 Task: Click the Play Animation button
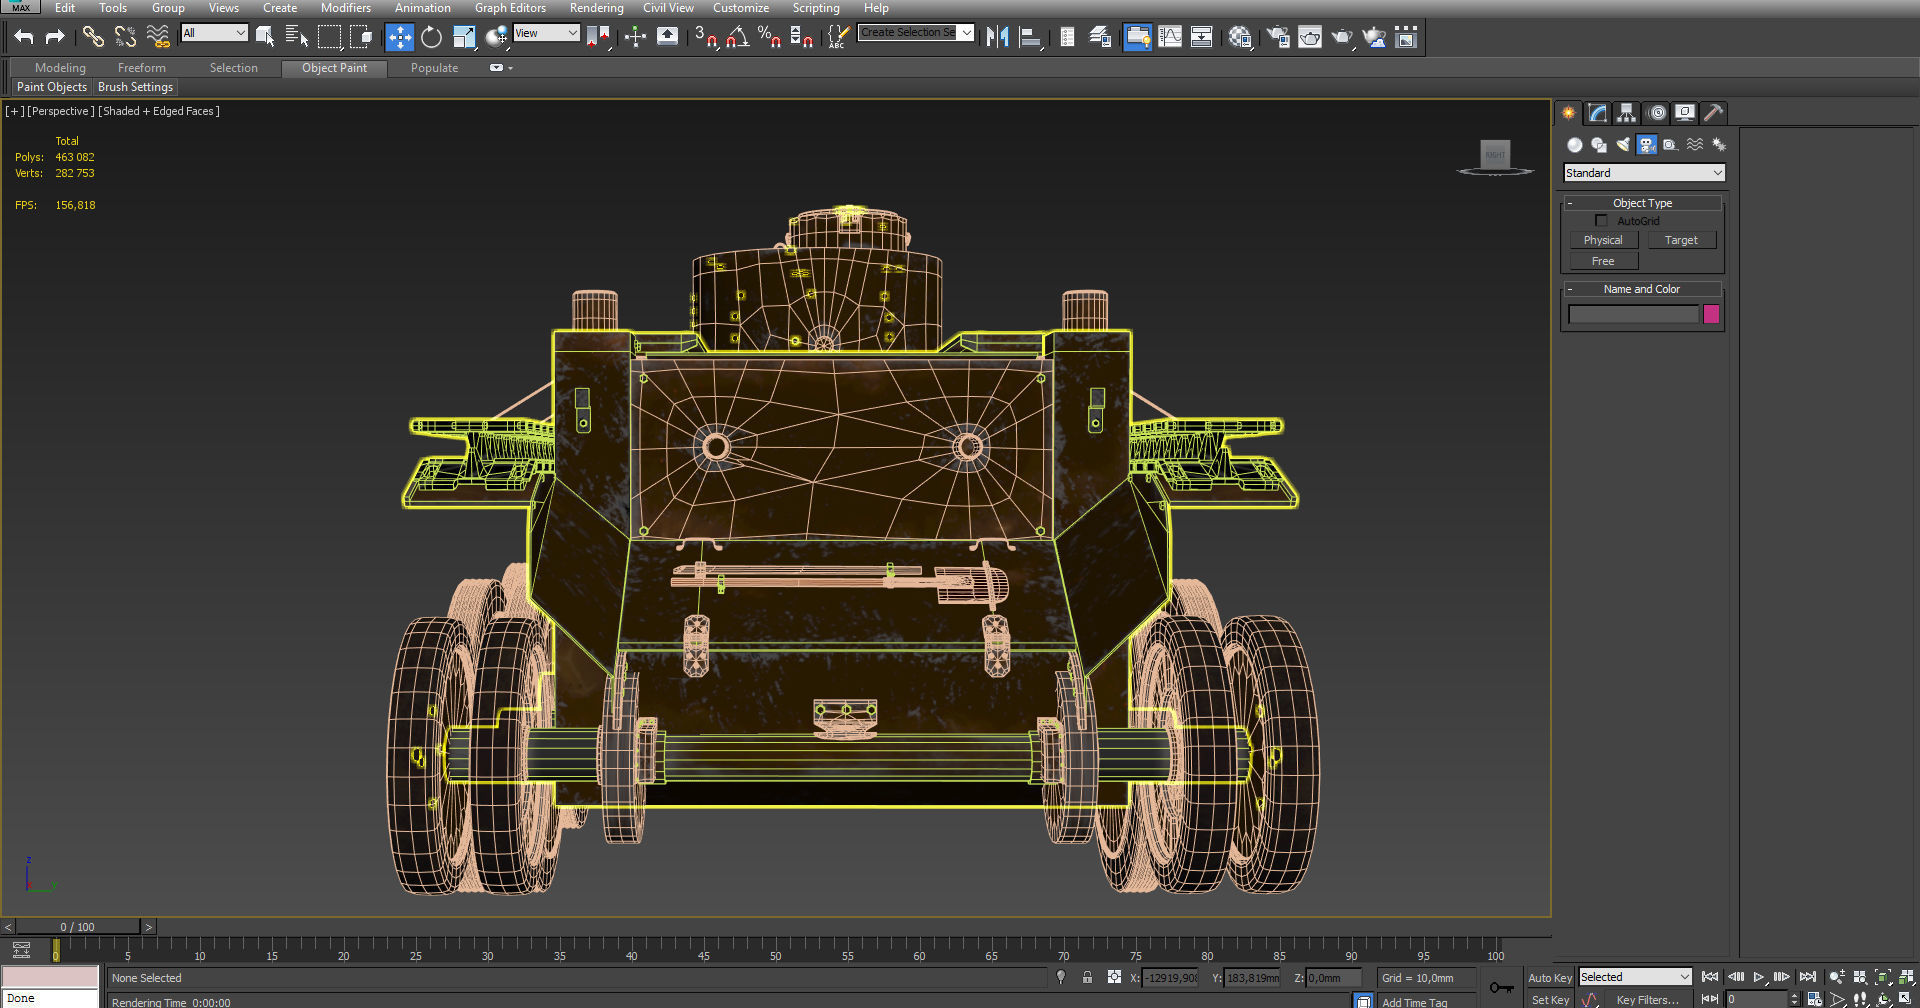point(1759,977)
